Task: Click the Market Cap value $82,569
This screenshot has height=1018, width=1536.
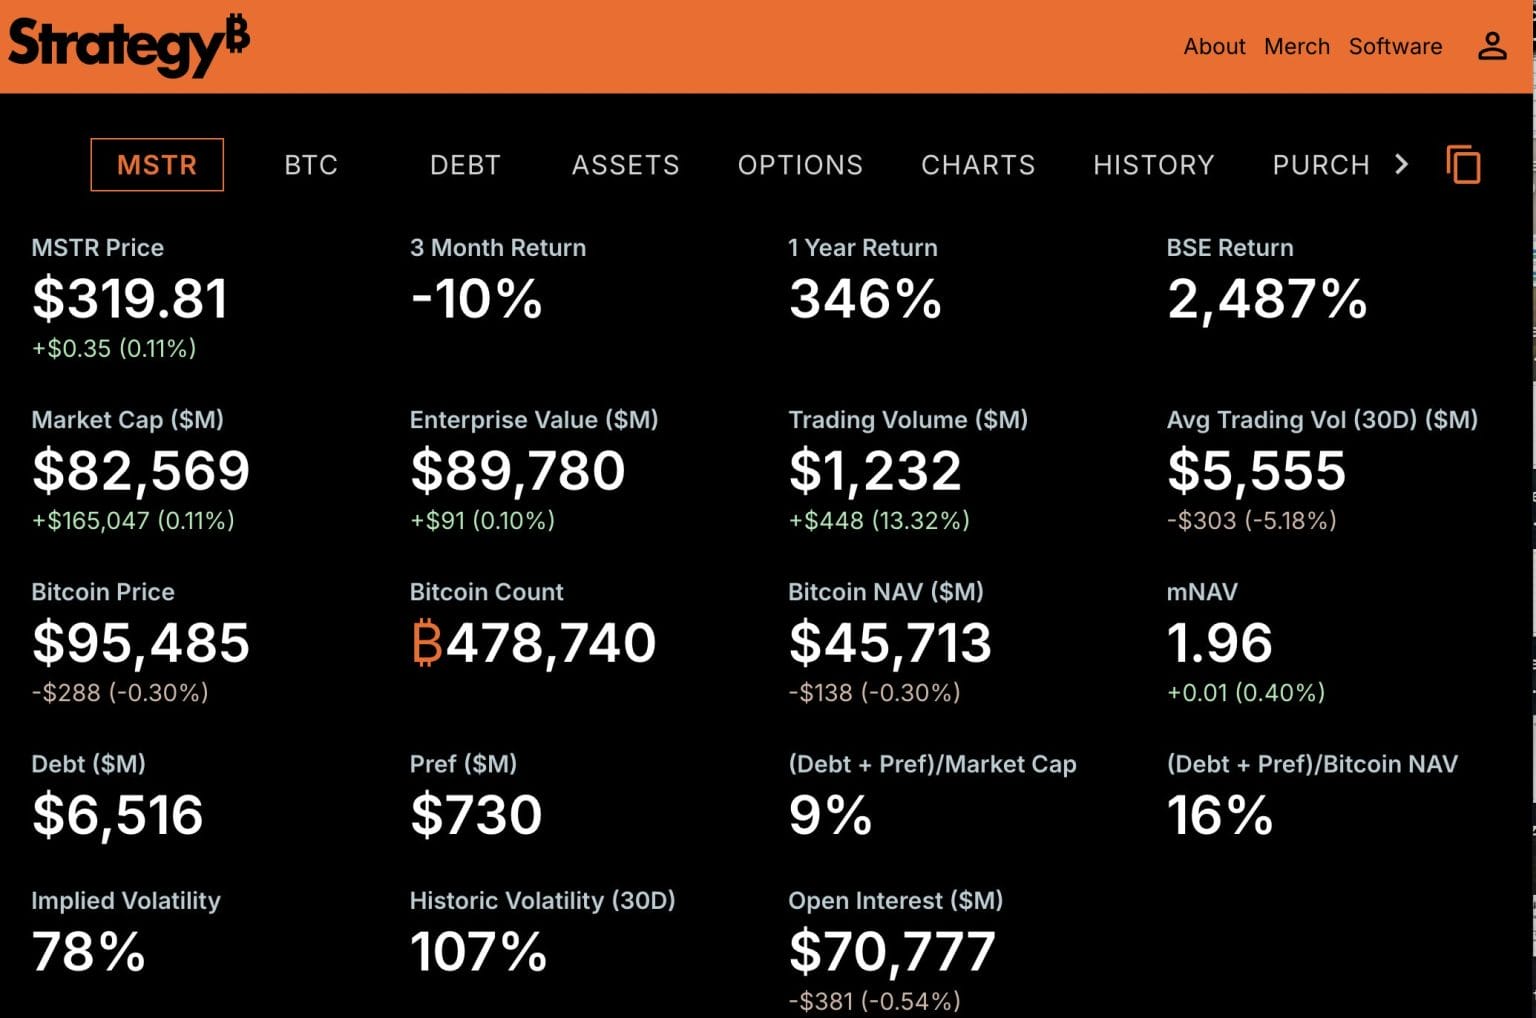Action: [x=141, y=471]
